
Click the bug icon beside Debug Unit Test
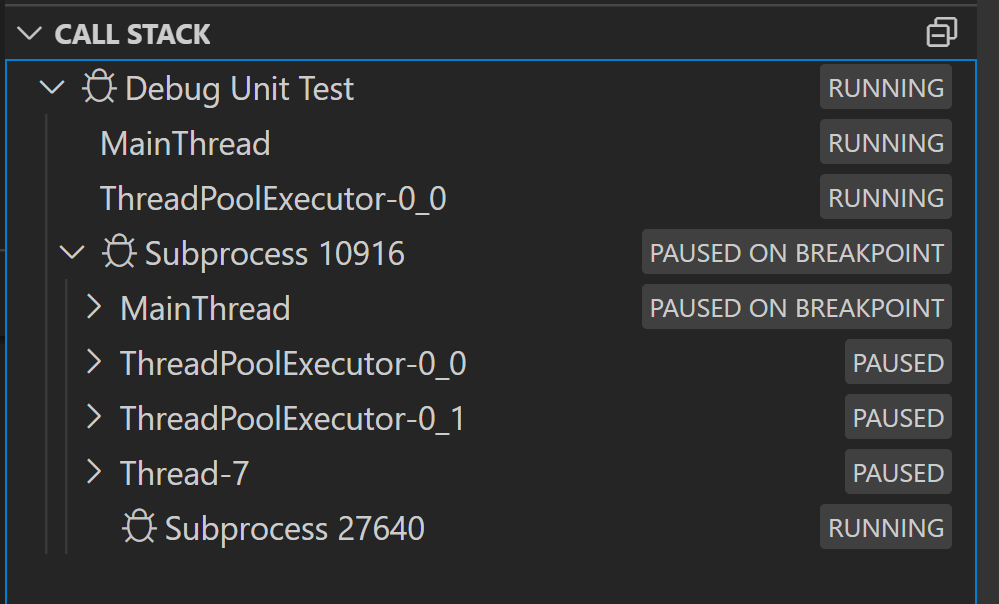point(98,88)
